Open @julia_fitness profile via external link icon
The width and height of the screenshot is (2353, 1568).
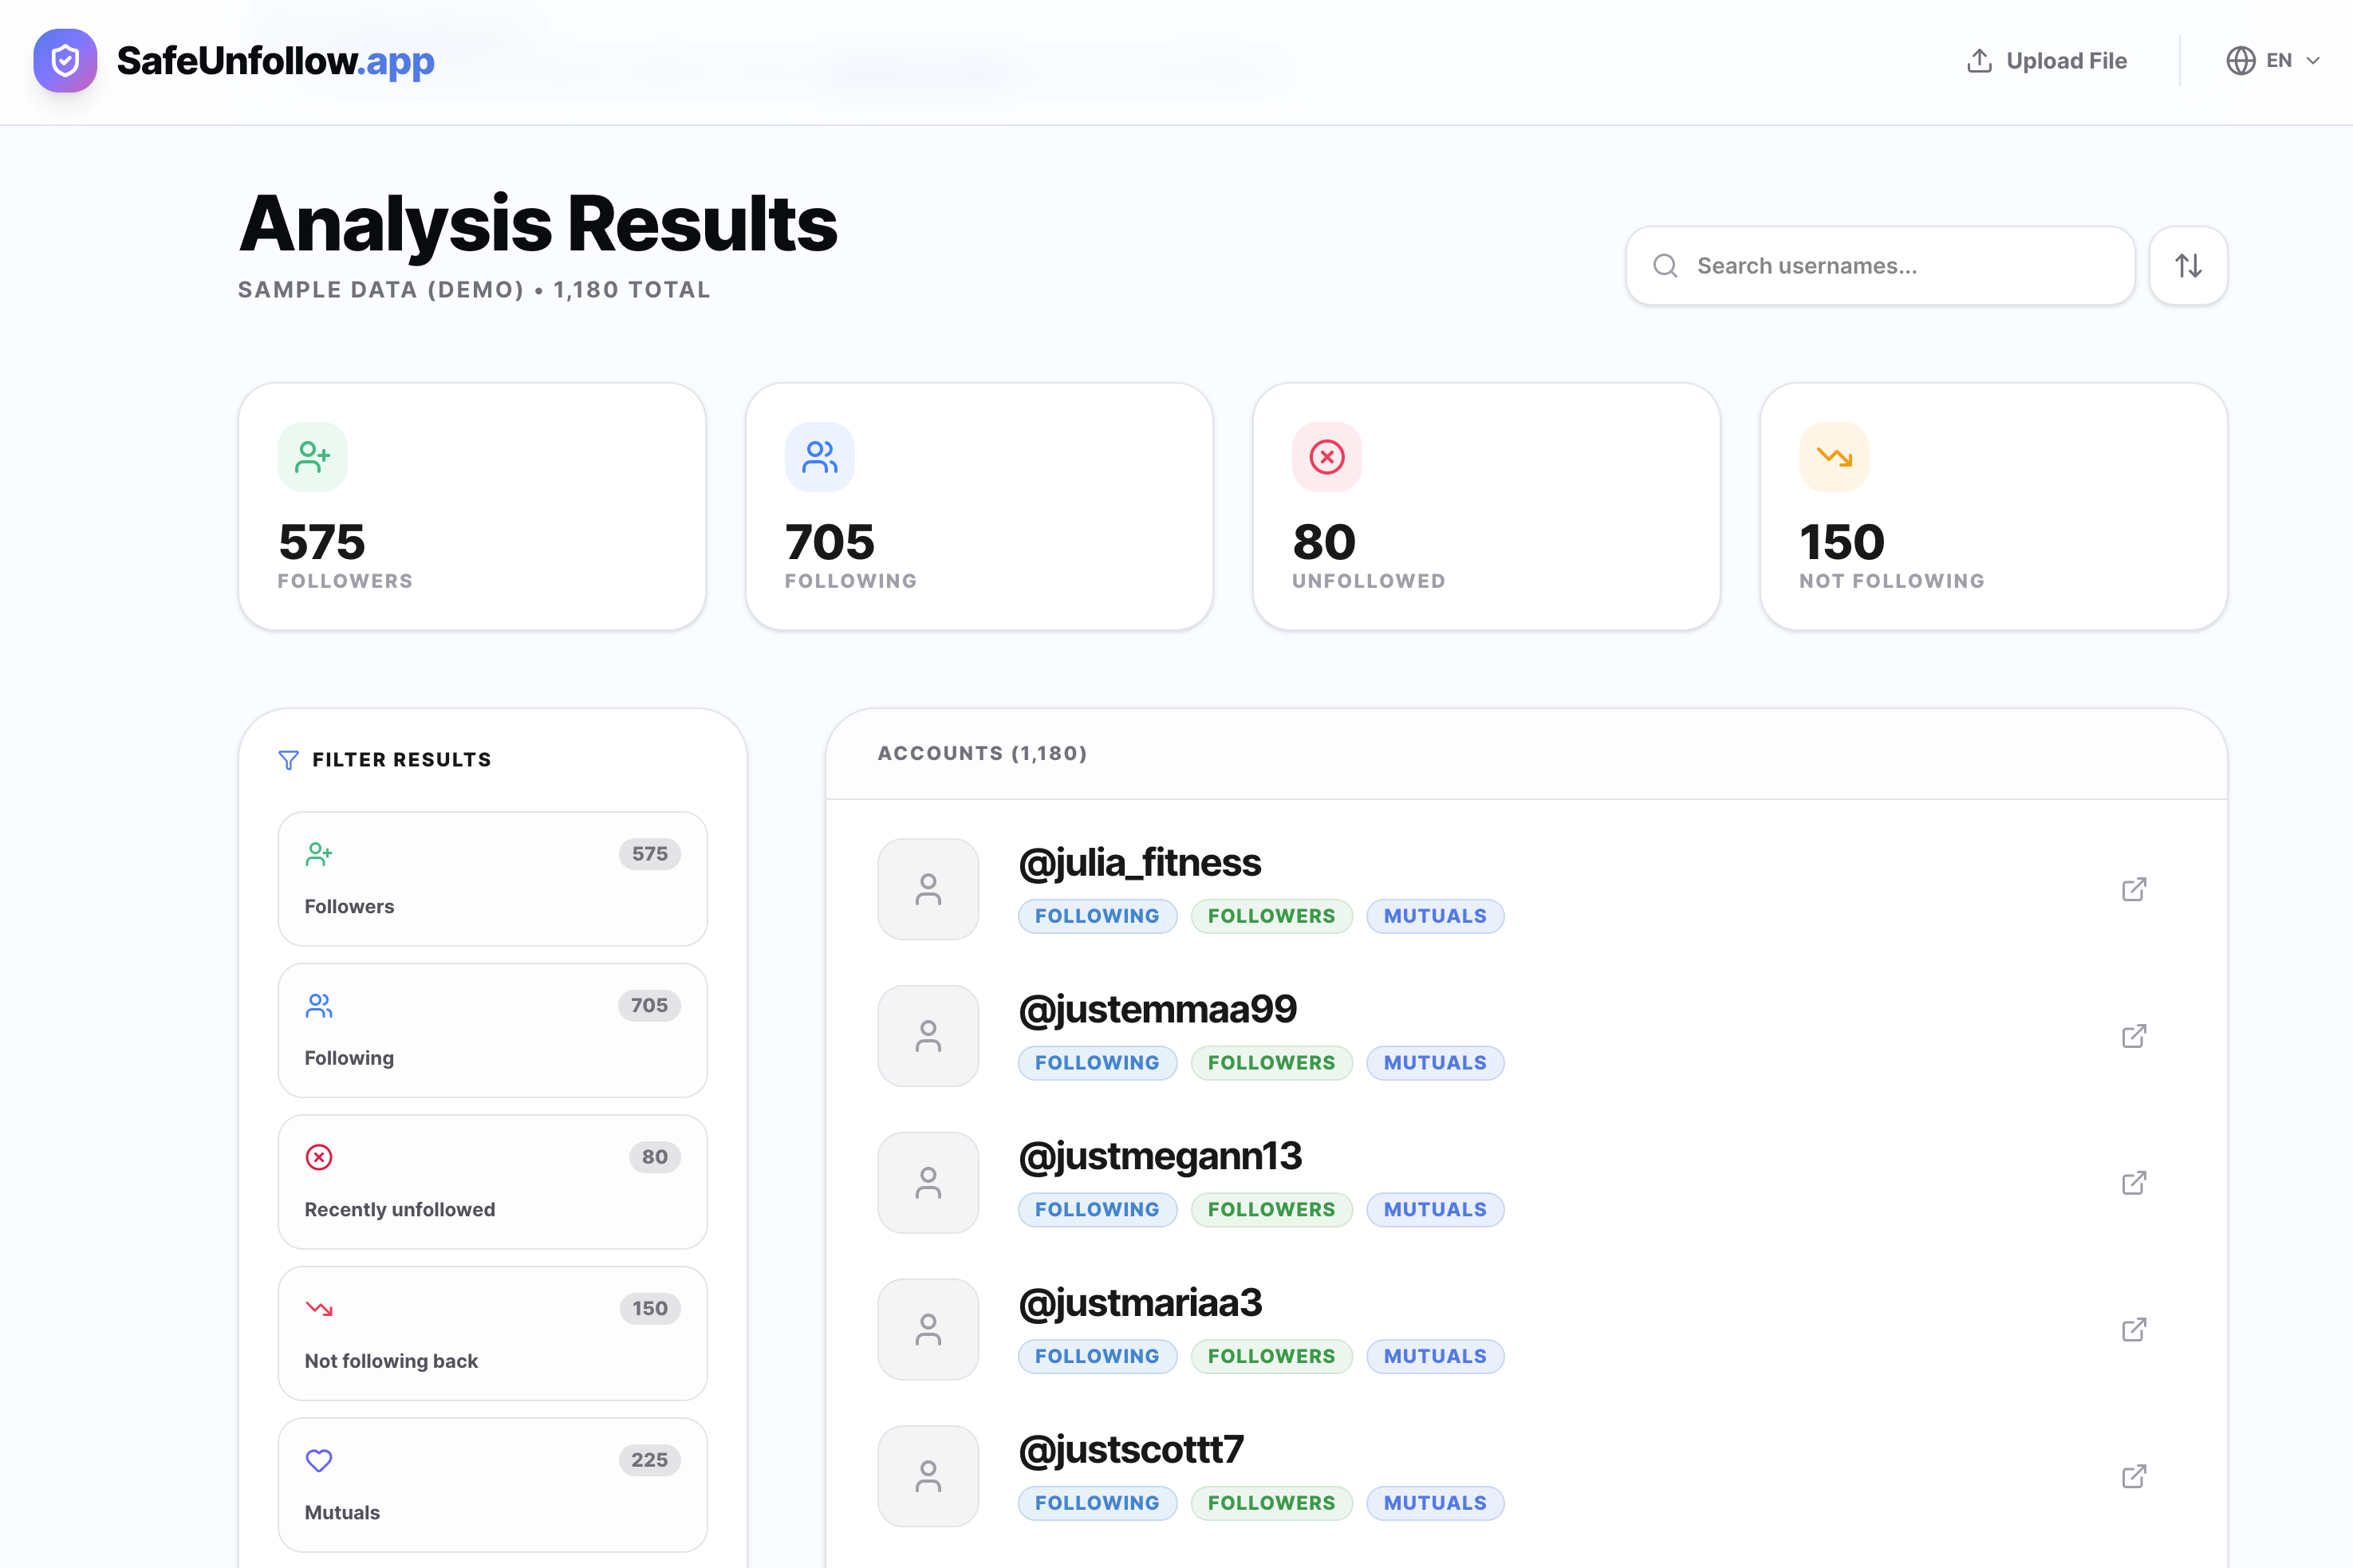tap(2134, 889)
